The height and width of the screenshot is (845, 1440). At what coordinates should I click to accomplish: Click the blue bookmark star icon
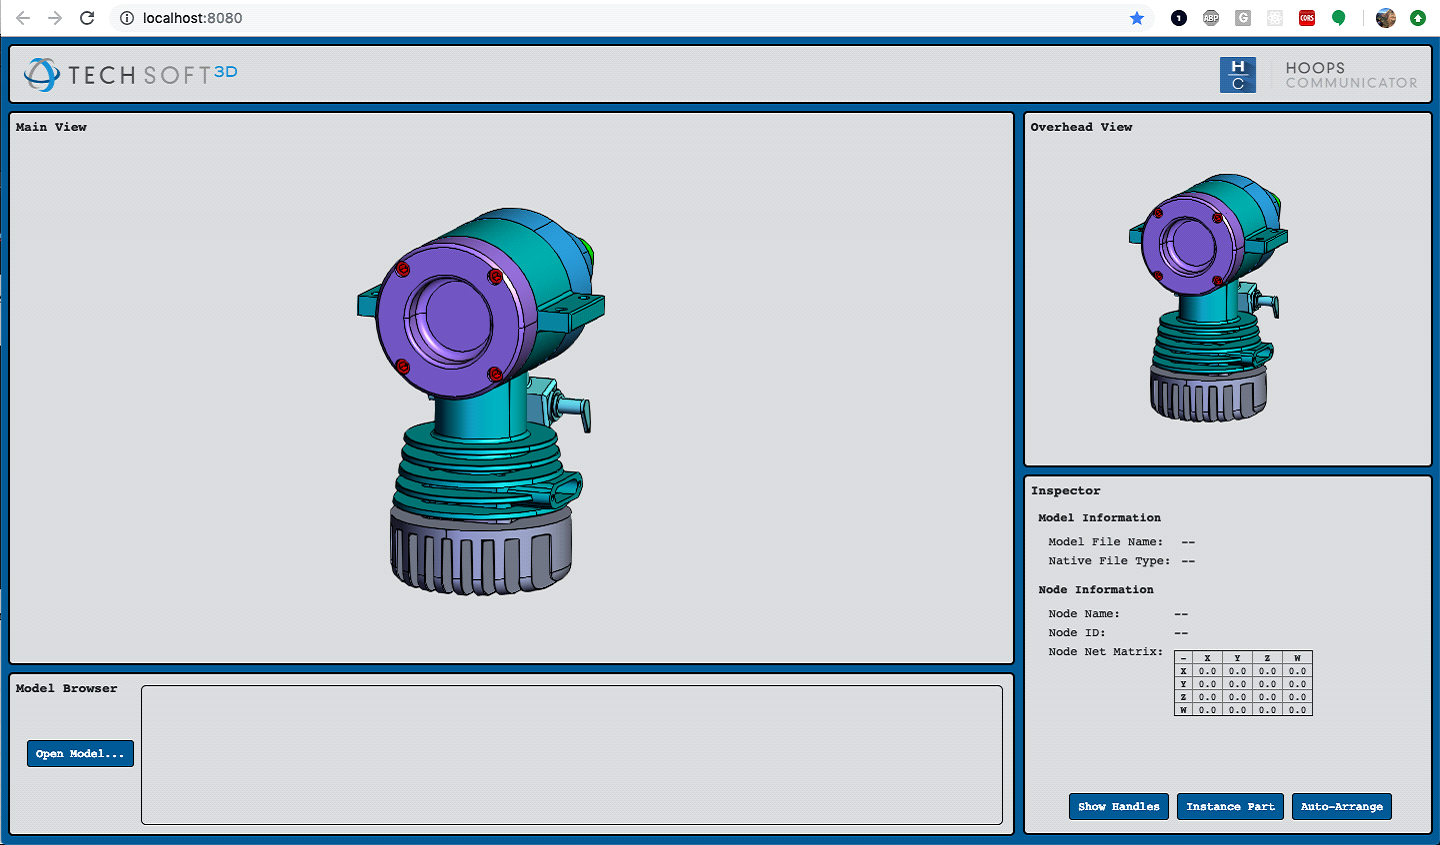(x=1137, y=18)
